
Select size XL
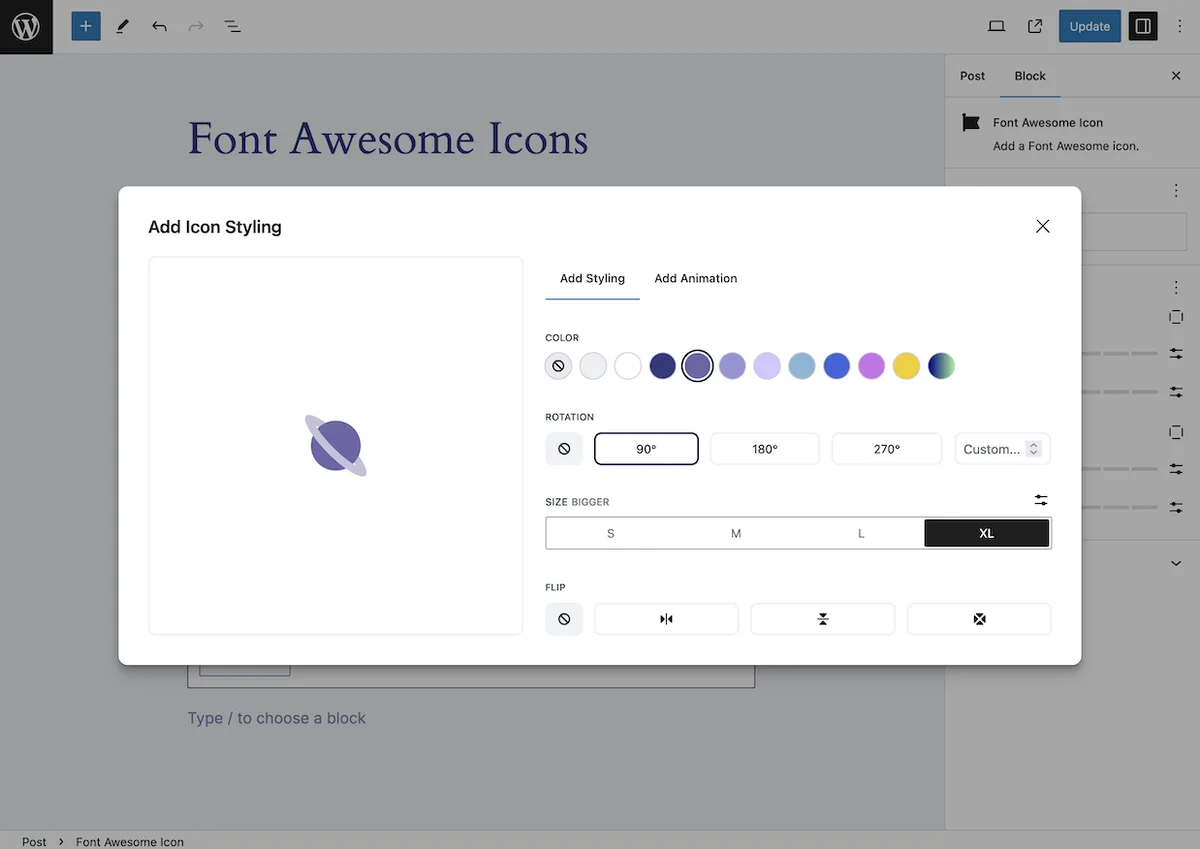tap(987, 533)
